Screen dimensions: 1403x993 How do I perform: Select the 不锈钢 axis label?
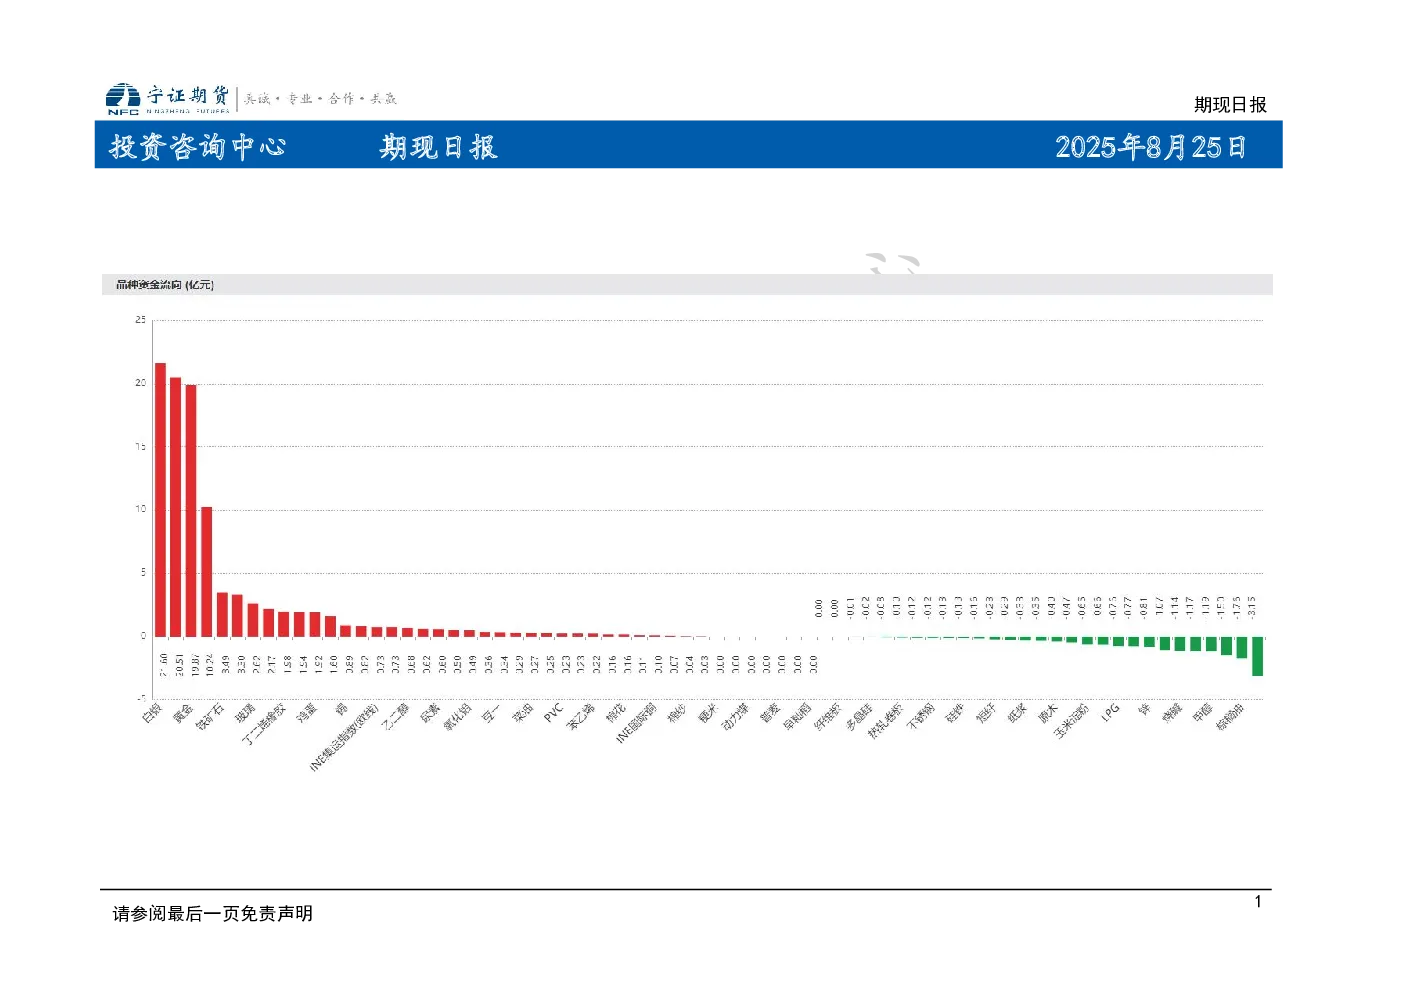coord(921,716)
